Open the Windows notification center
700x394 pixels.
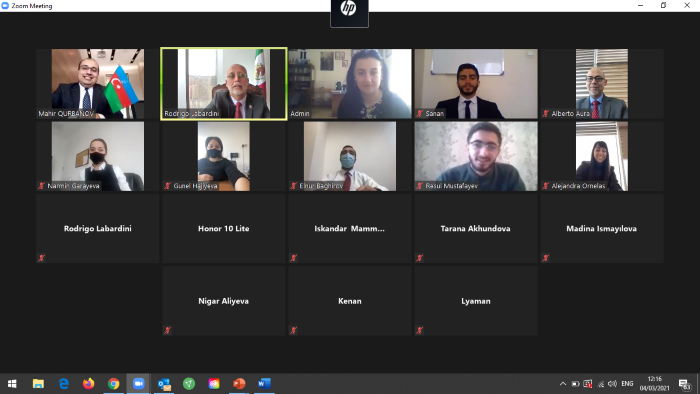click(685, 384)
